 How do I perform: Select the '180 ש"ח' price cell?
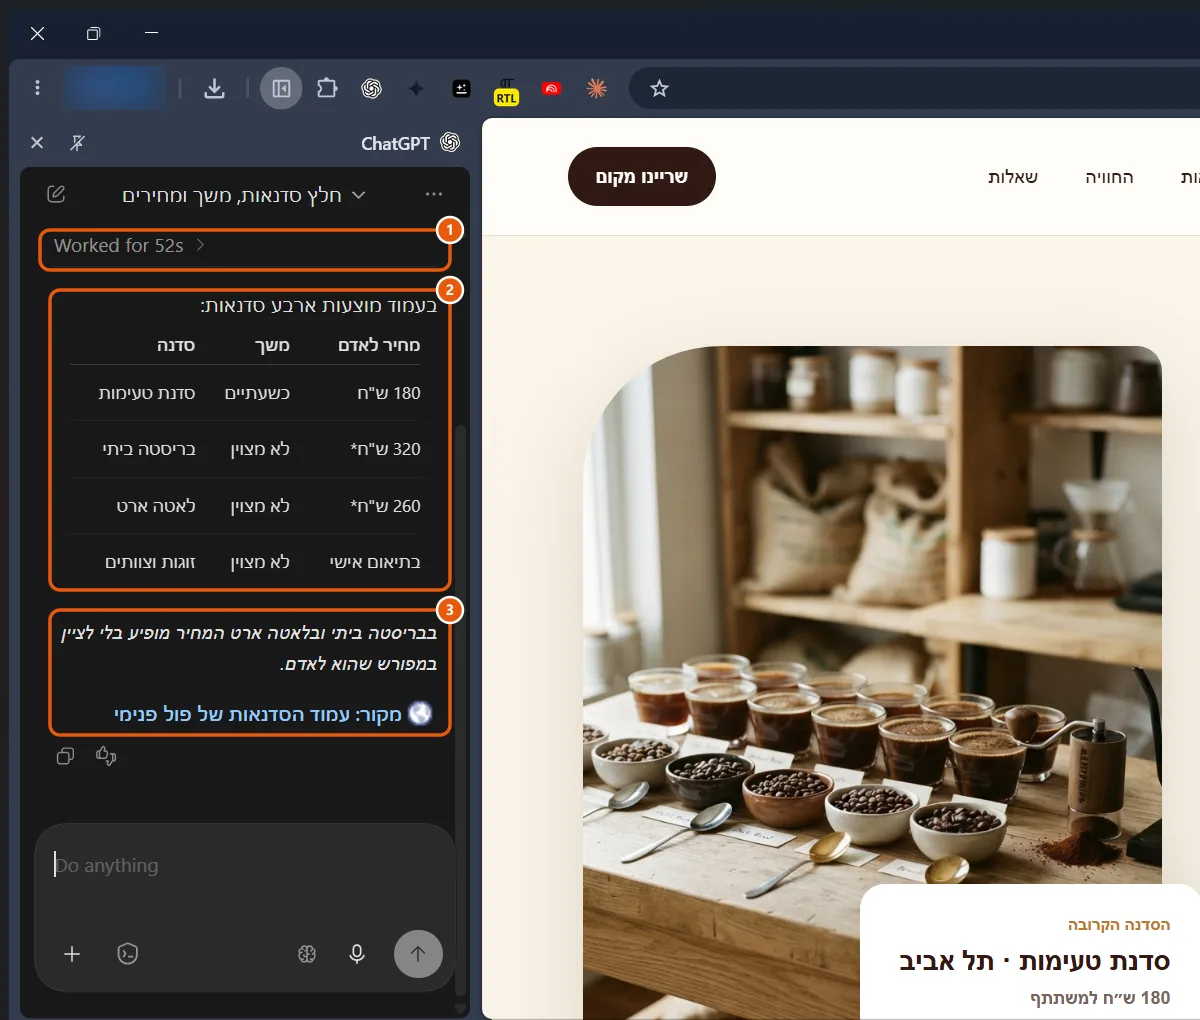click(x=389, y=393)
